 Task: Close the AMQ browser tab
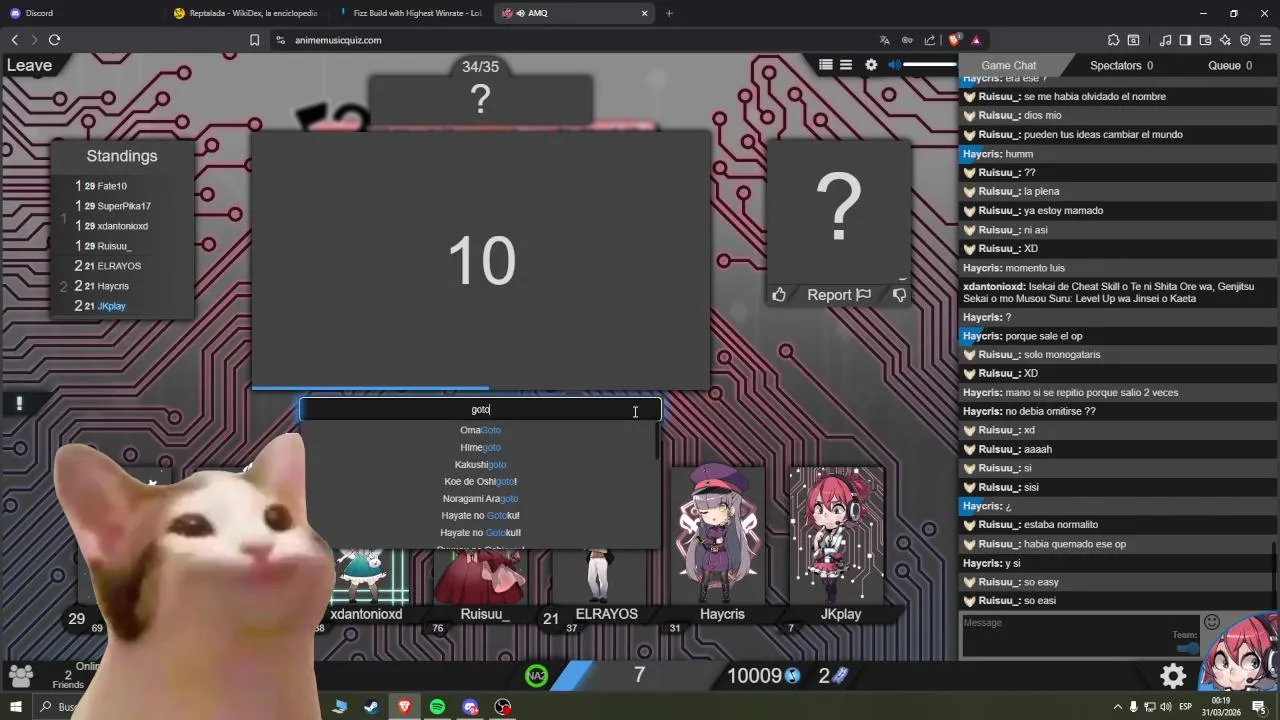tap(644, 13)
